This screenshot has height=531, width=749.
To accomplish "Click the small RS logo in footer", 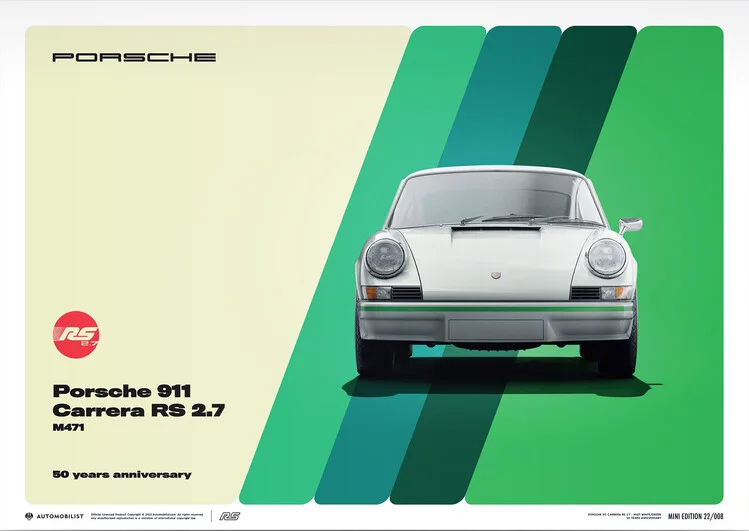I will (229, 516).
